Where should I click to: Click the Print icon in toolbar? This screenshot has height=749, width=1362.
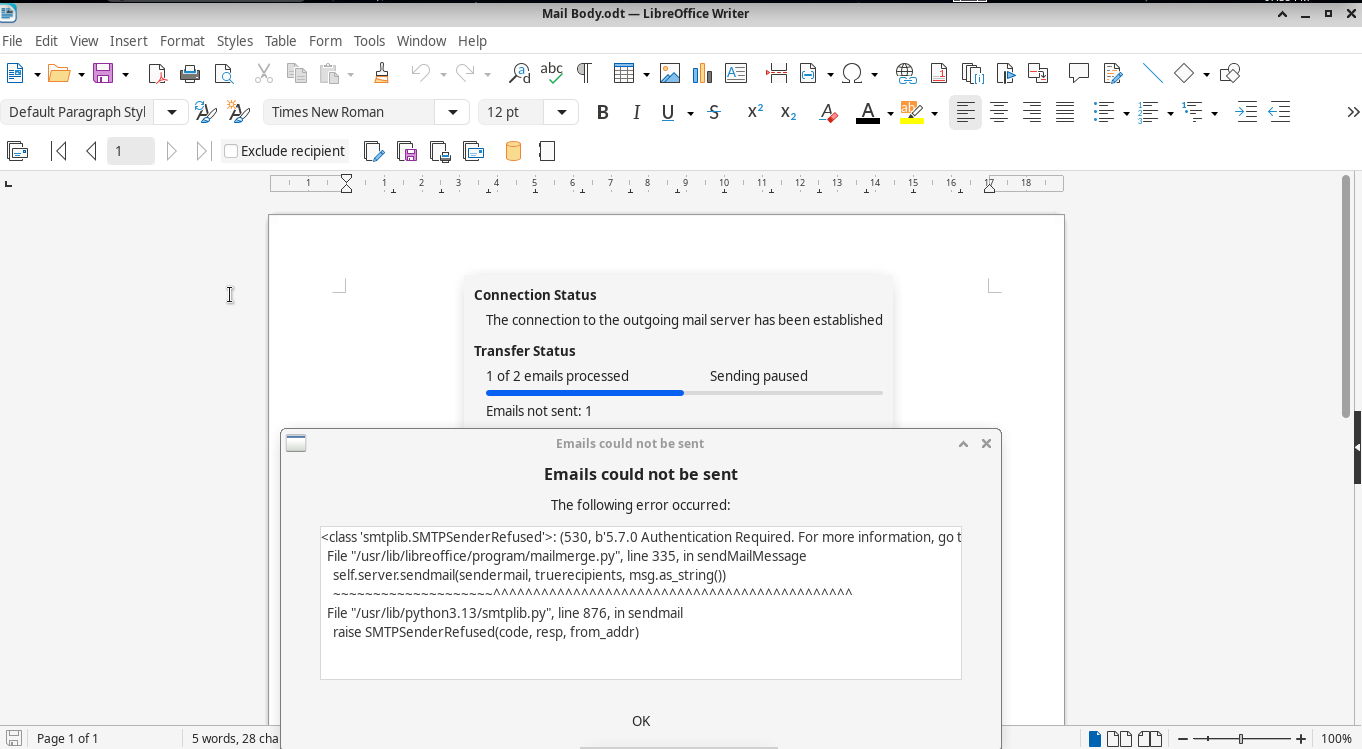[190, 73]
